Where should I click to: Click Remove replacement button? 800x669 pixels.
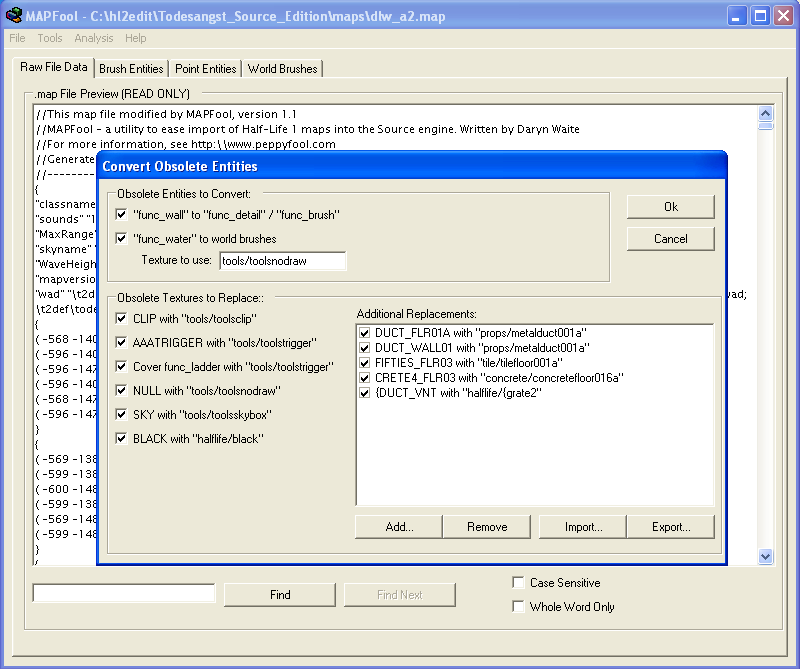pos(487,527)
